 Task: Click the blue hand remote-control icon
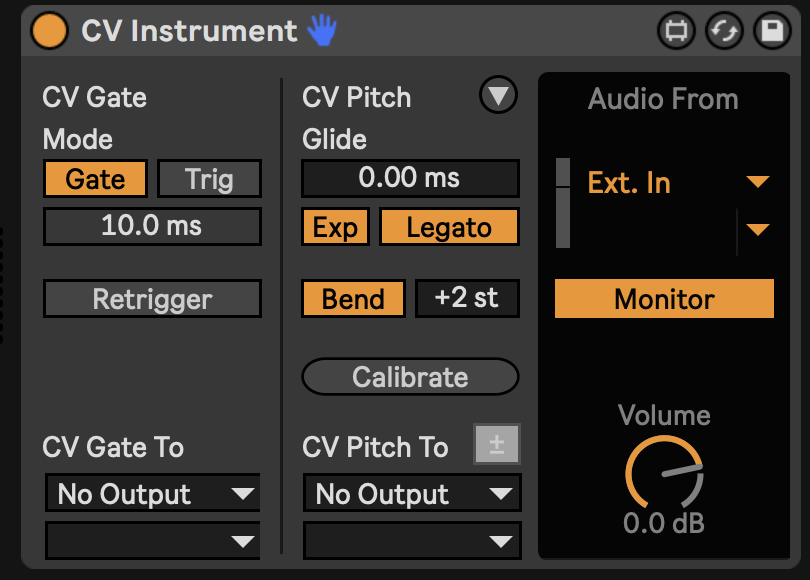coord(322,31)
